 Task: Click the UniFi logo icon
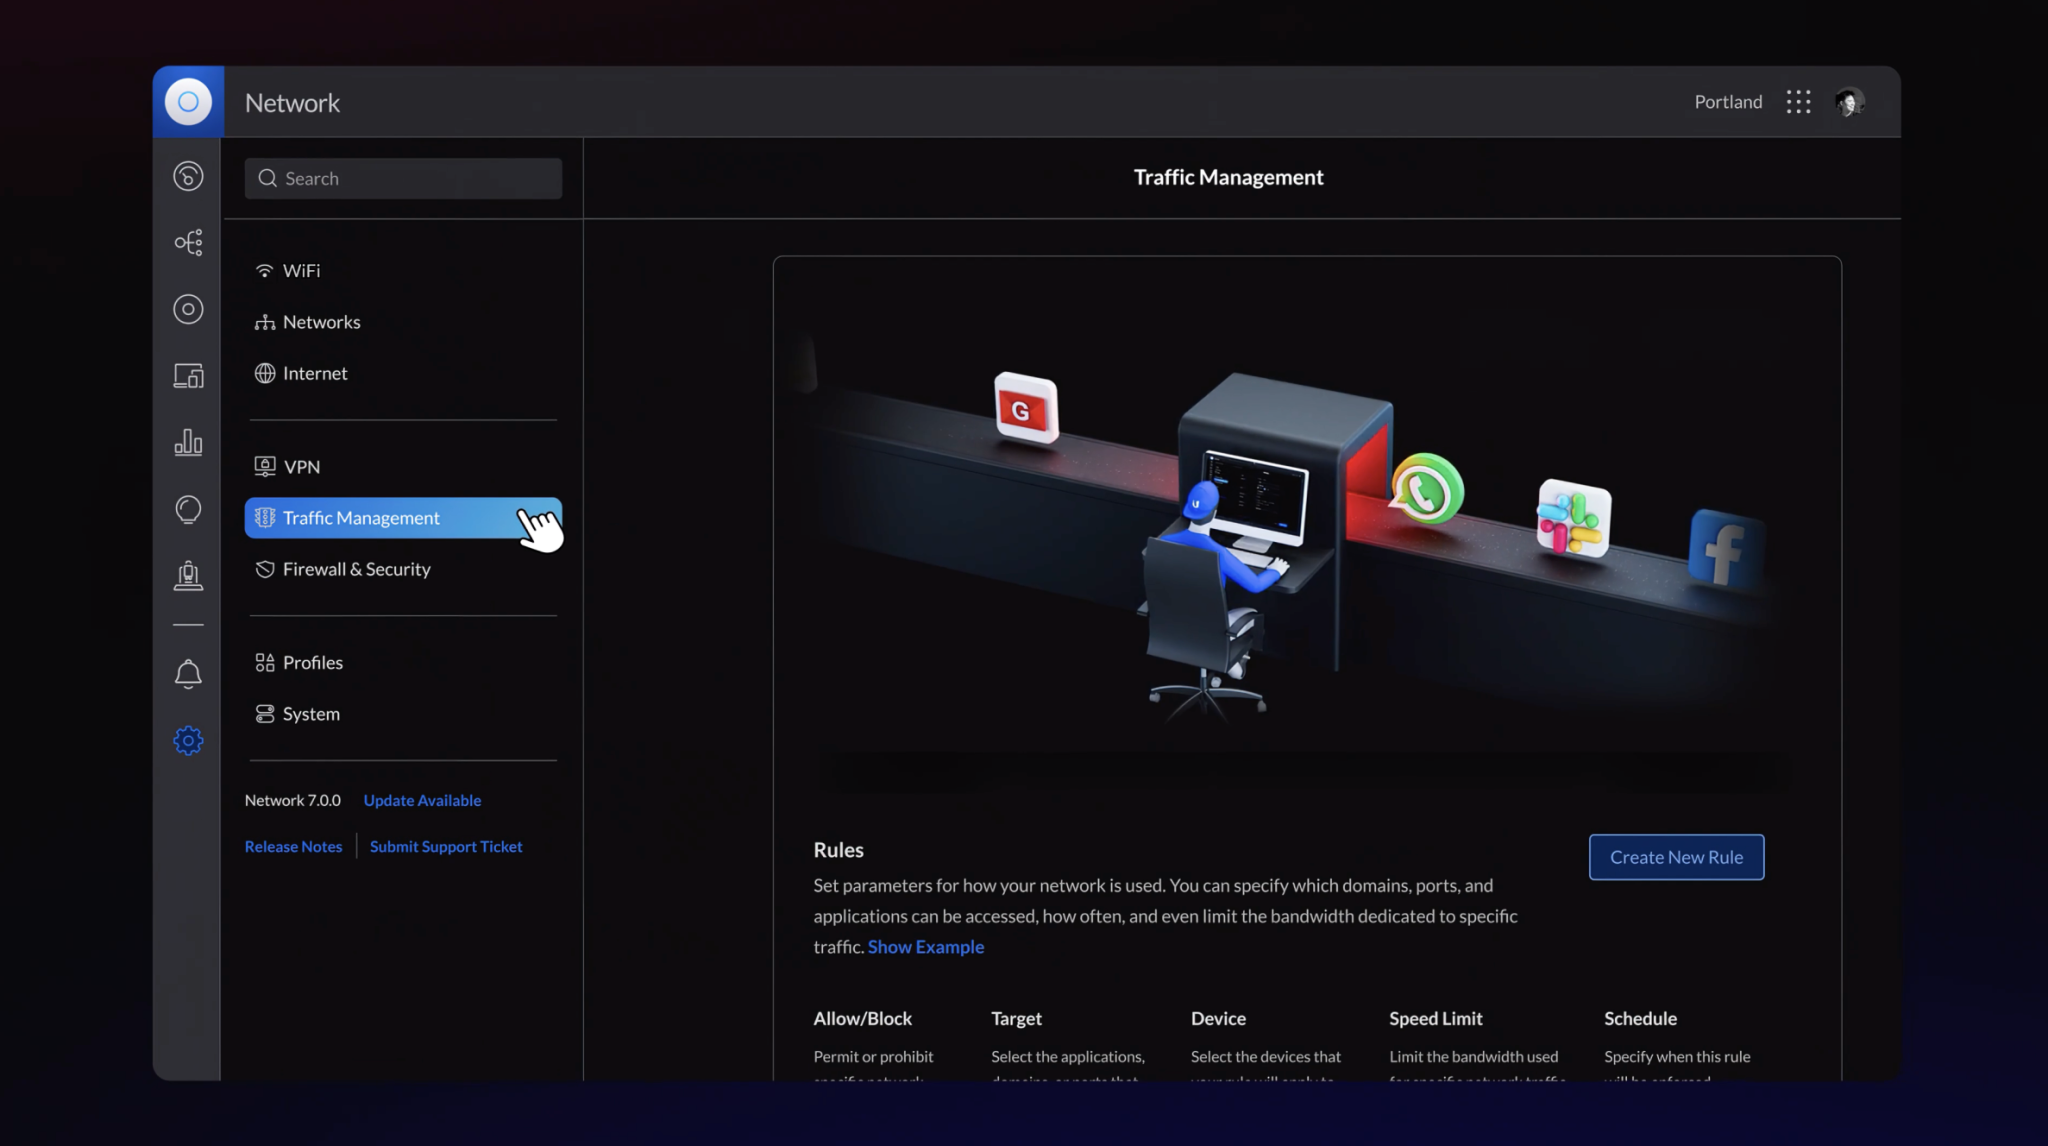pos(188,102)
